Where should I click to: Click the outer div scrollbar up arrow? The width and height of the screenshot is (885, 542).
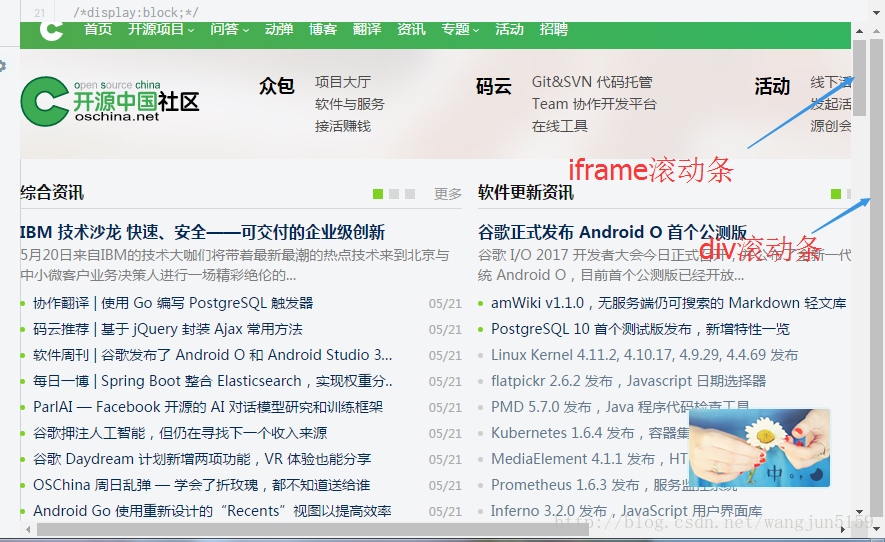click(877, 32)
